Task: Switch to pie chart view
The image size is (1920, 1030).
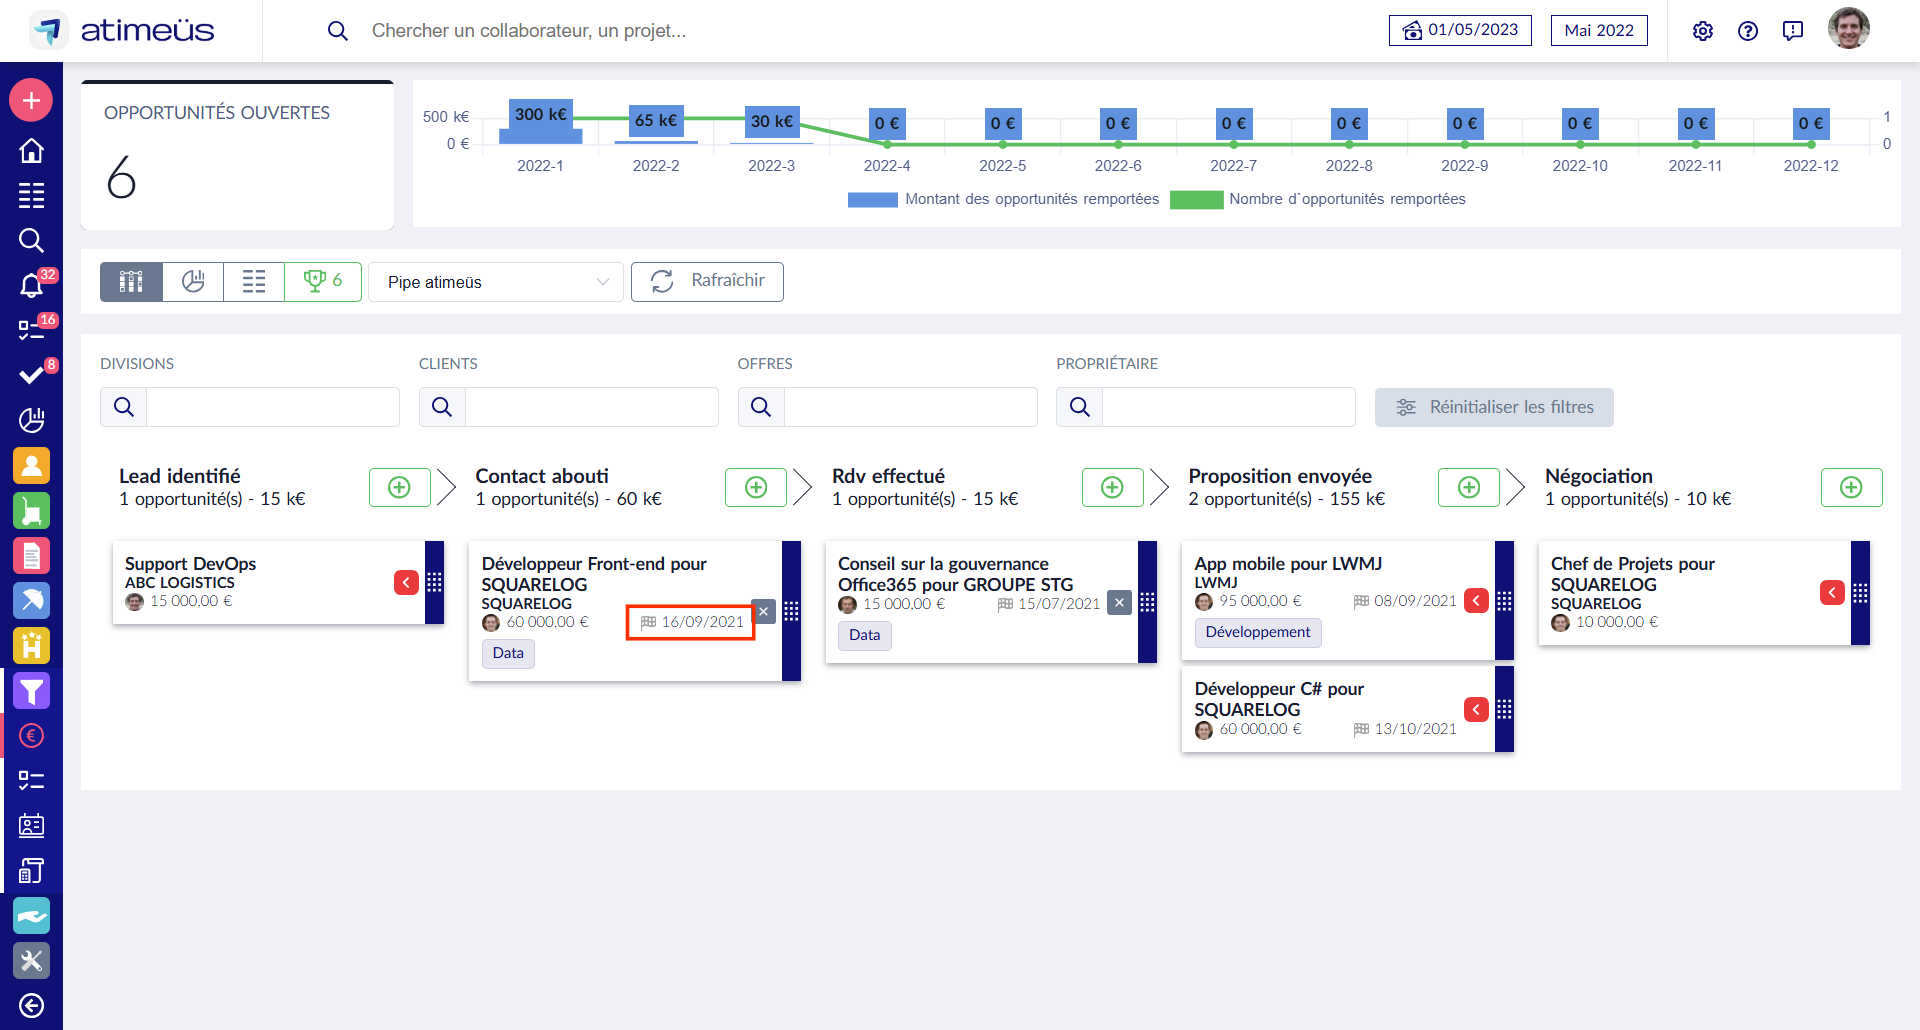Action: click(x=193, y=282)
